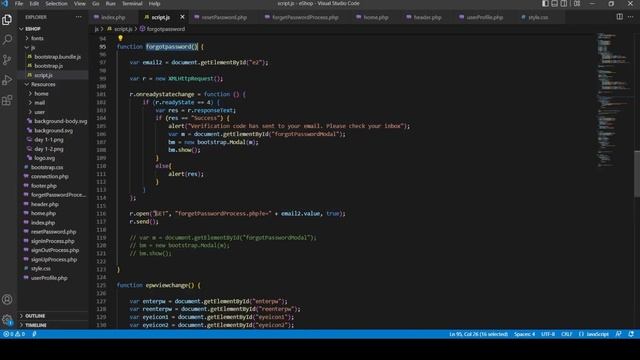The width and height of the screenshot is (640, 360).
Task: Change file encoding UTF-8
Action: tap(548, 334)
